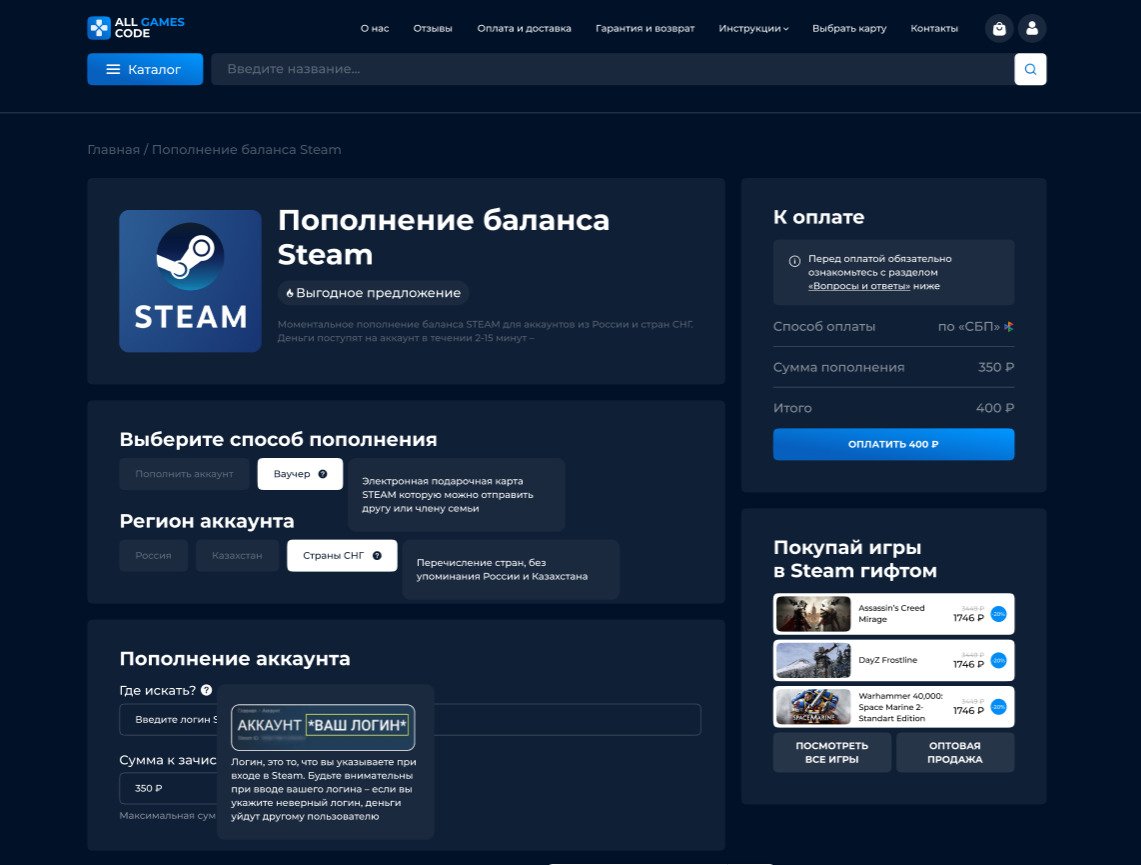Click the DayZ Frostline title text
Viewport: 1141px width, 865px height.
(888, 660)
